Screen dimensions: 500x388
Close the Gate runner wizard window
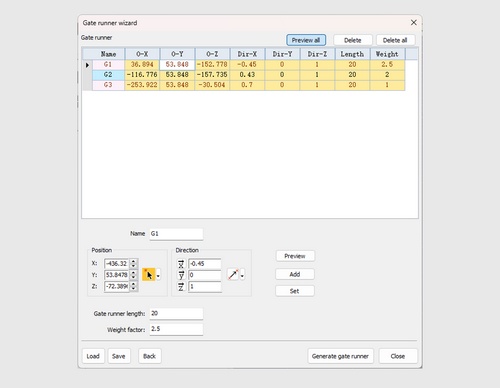pos(414,22)
